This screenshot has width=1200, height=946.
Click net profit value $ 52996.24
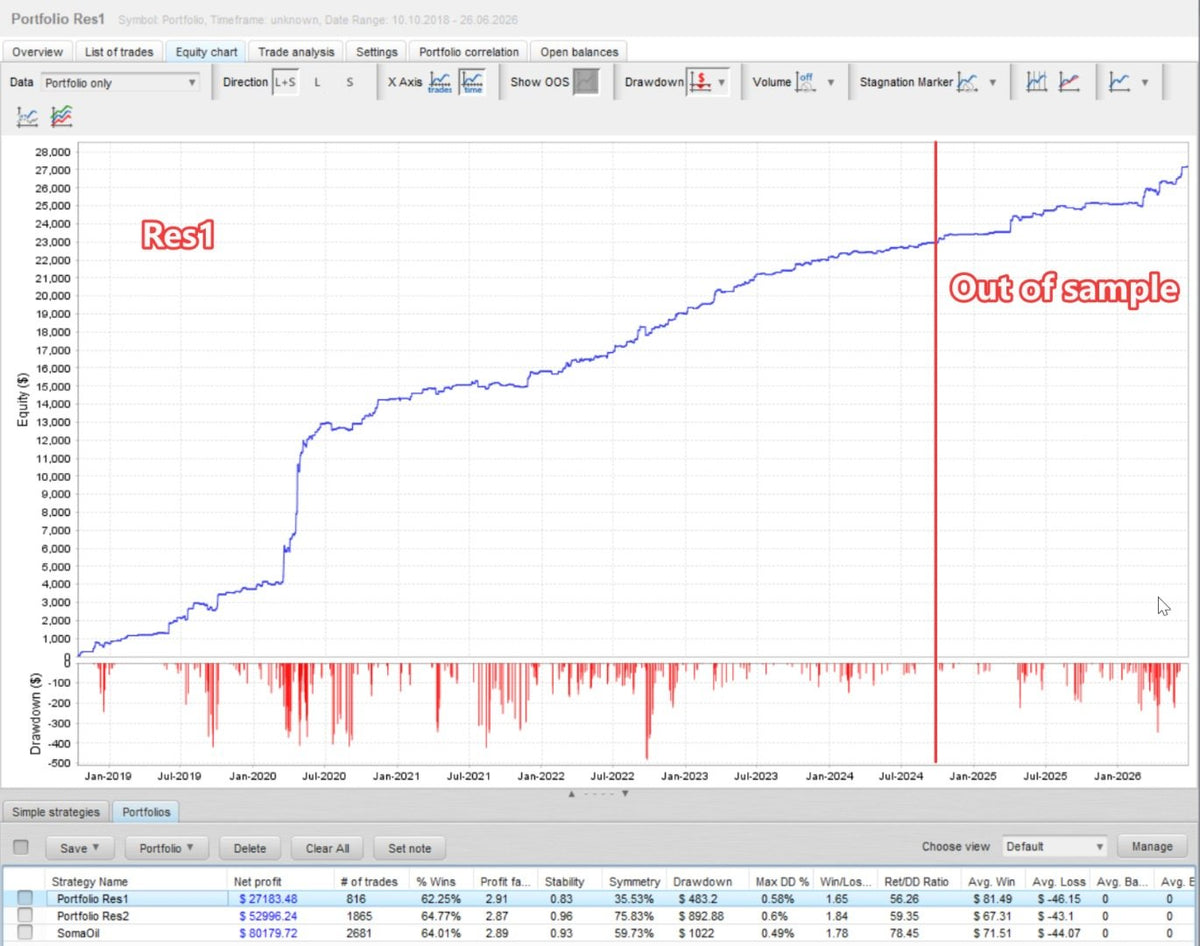[268, 916]
